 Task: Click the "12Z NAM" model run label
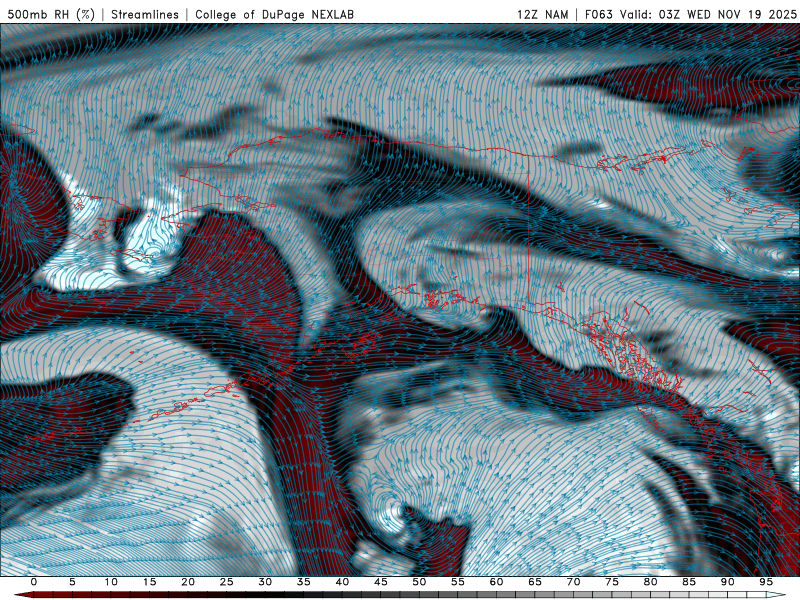(542, 14)
